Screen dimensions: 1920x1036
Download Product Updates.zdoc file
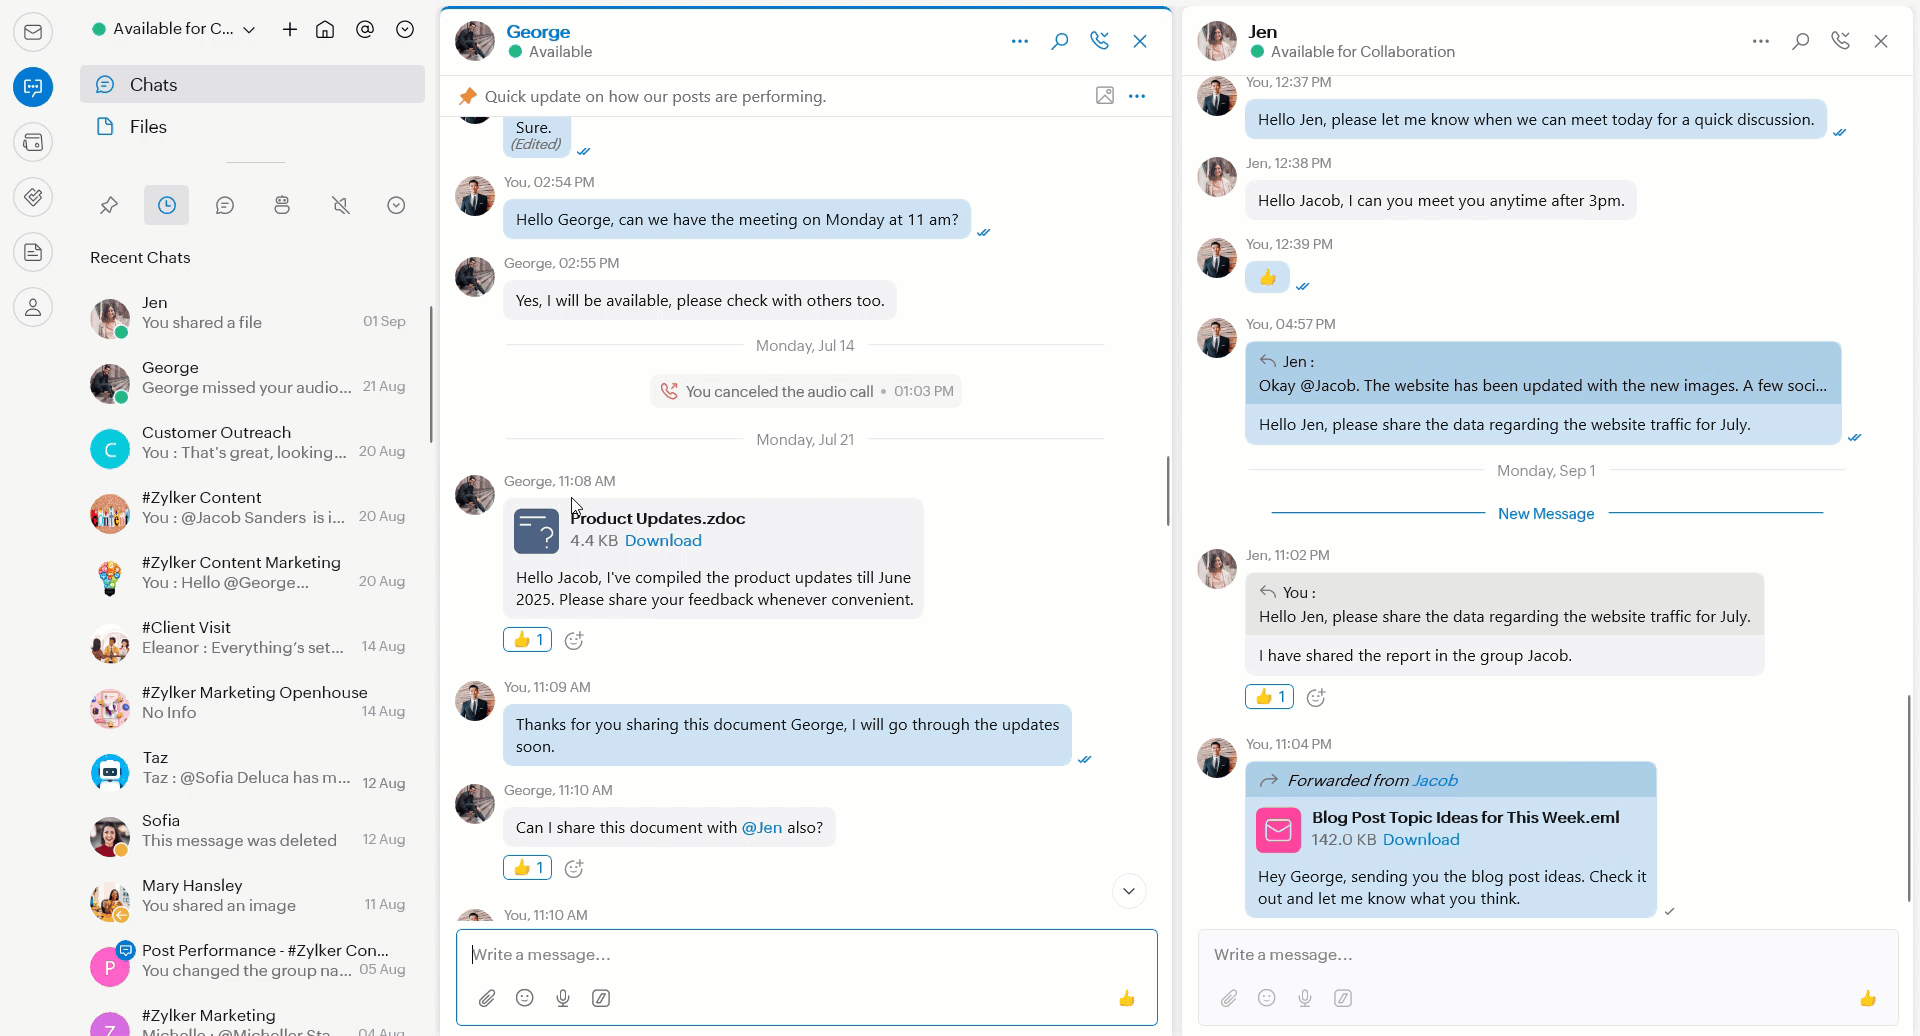(x=663, y=541)
